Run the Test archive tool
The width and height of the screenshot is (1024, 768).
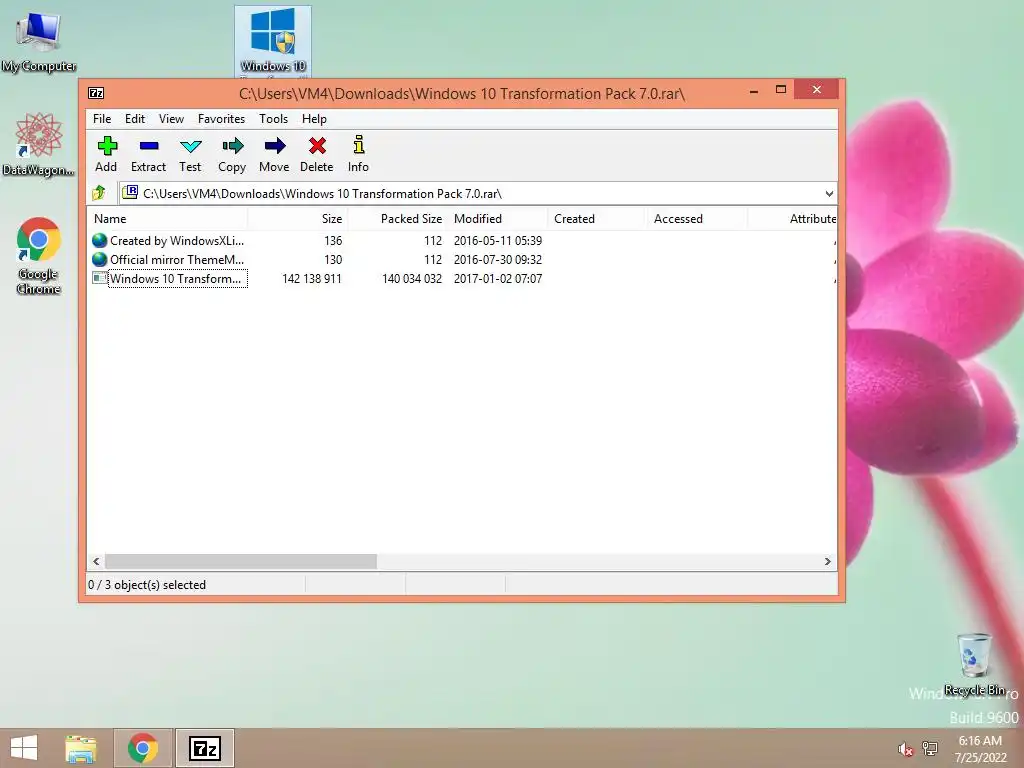coord(191,146)
